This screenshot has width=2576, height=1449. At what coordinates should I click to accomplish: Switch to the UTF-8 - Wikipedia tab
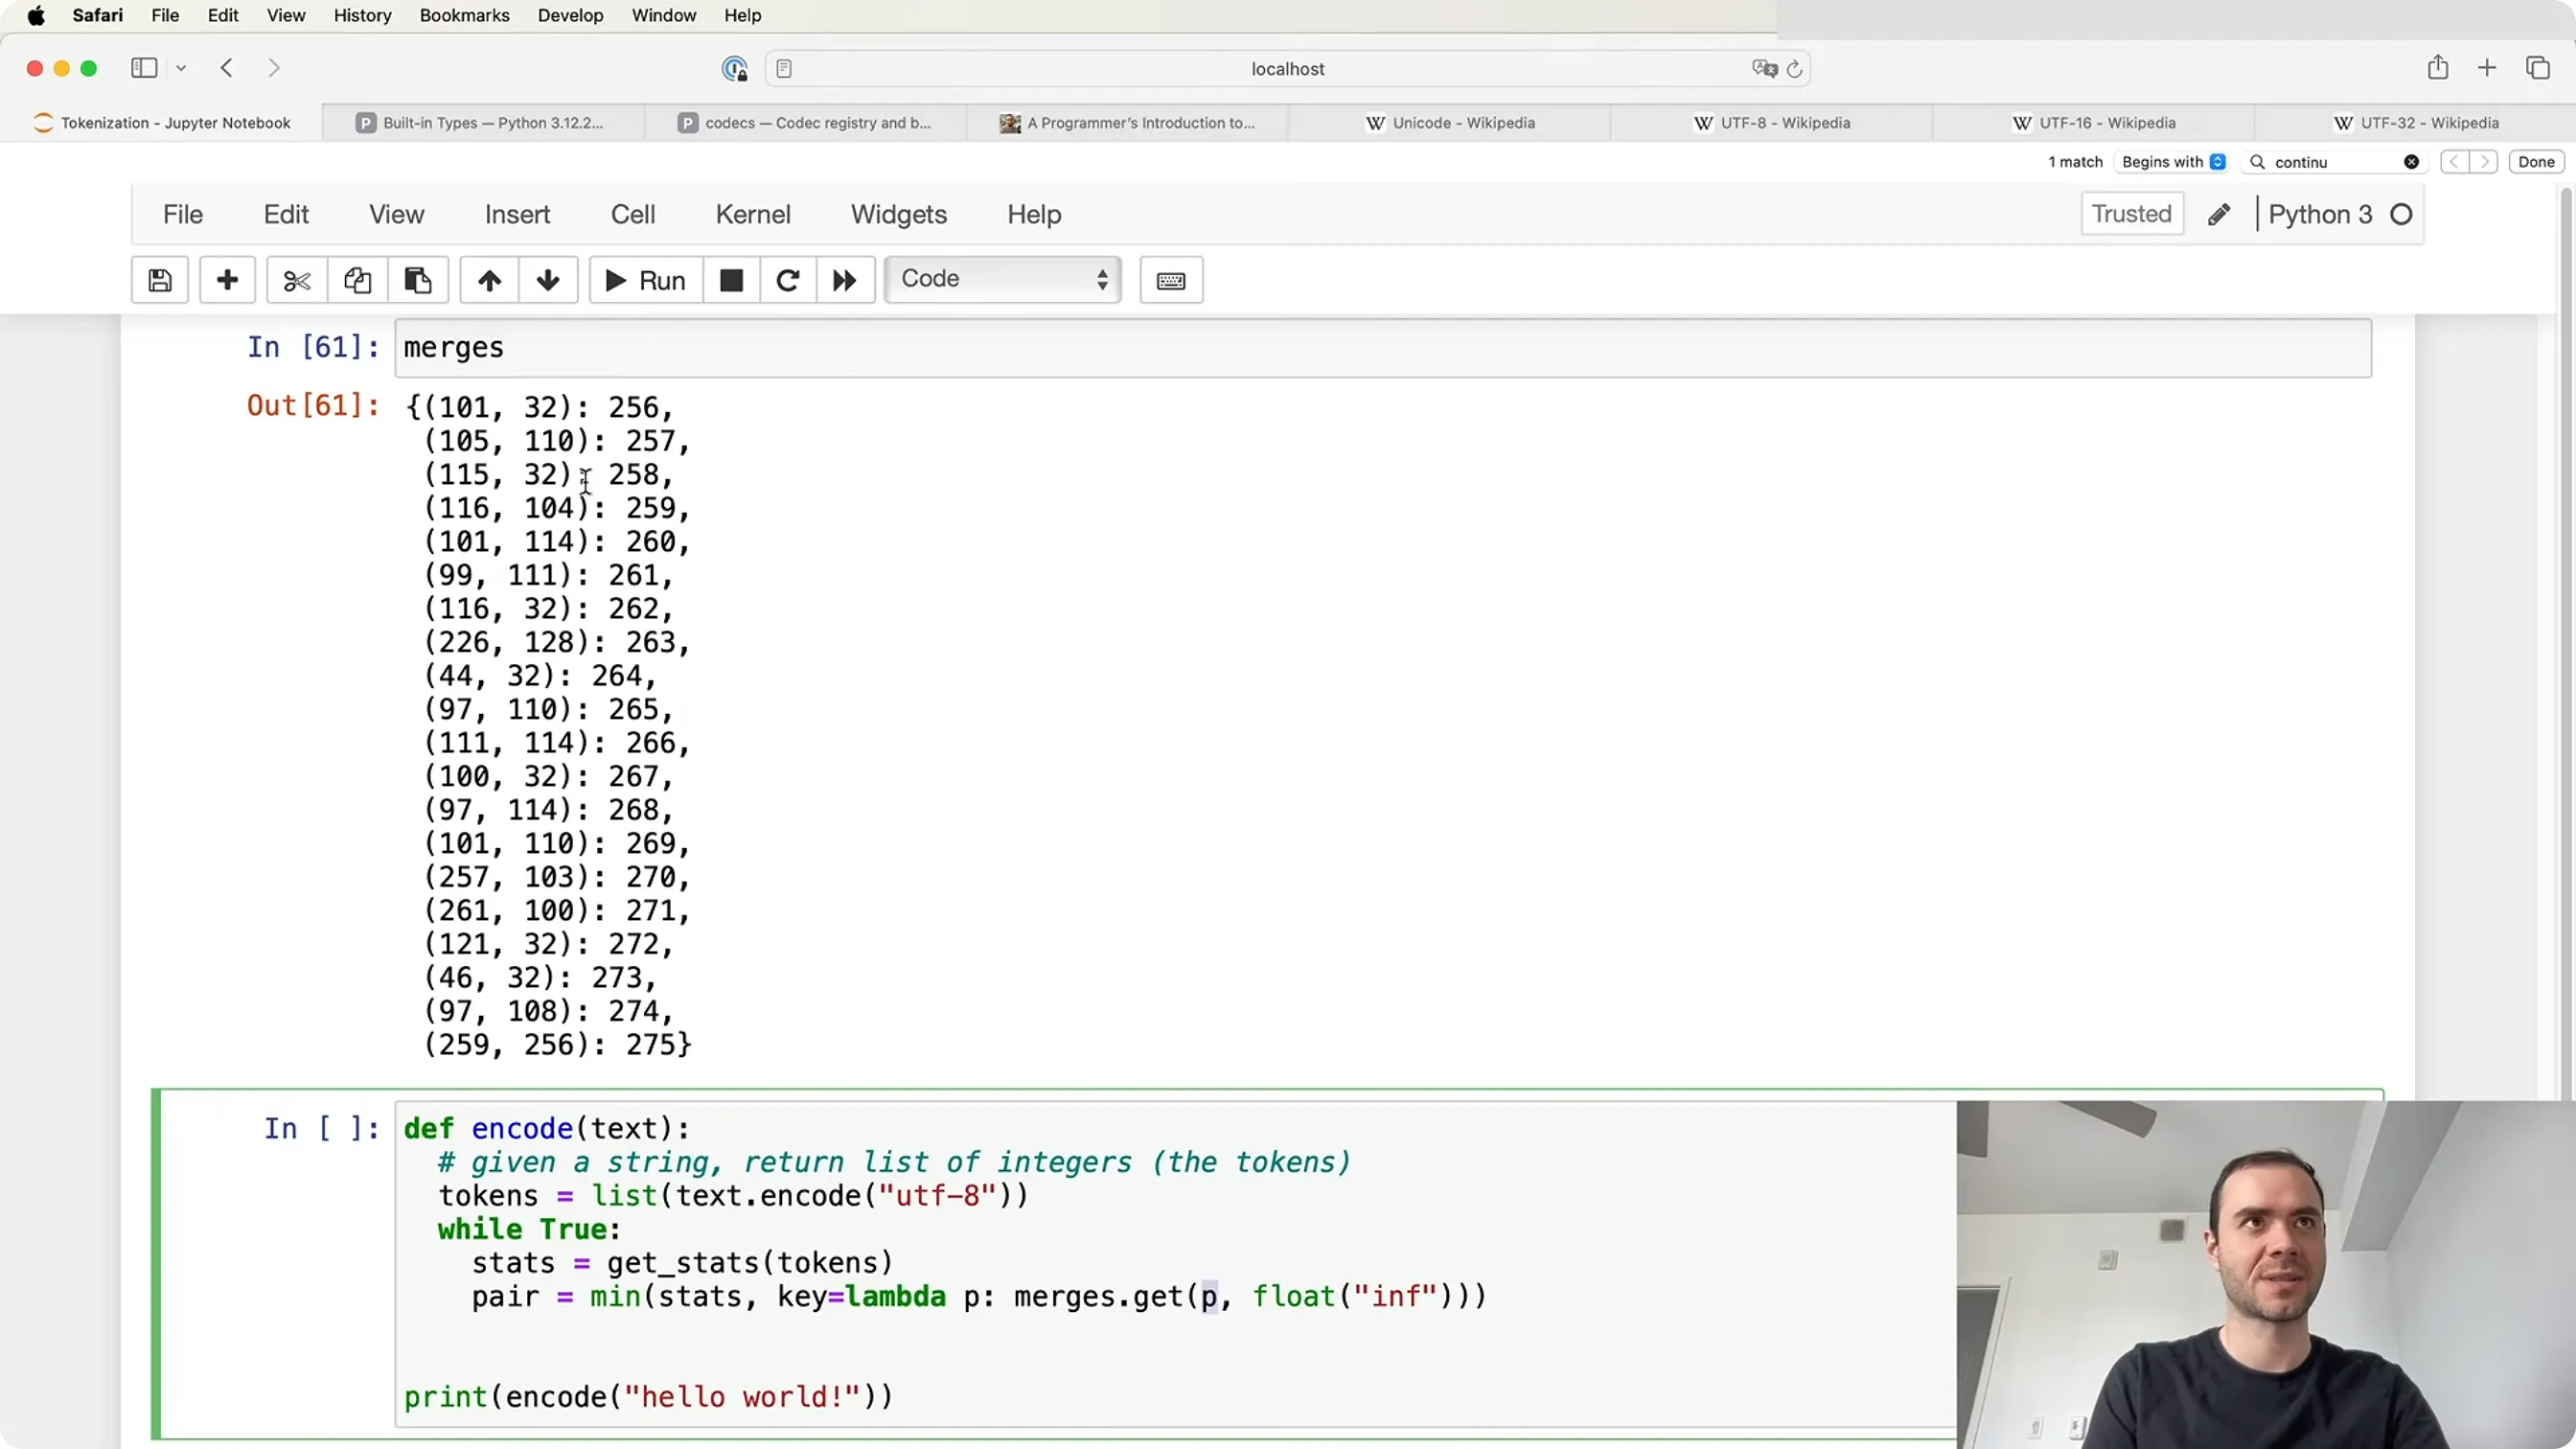1771,123
